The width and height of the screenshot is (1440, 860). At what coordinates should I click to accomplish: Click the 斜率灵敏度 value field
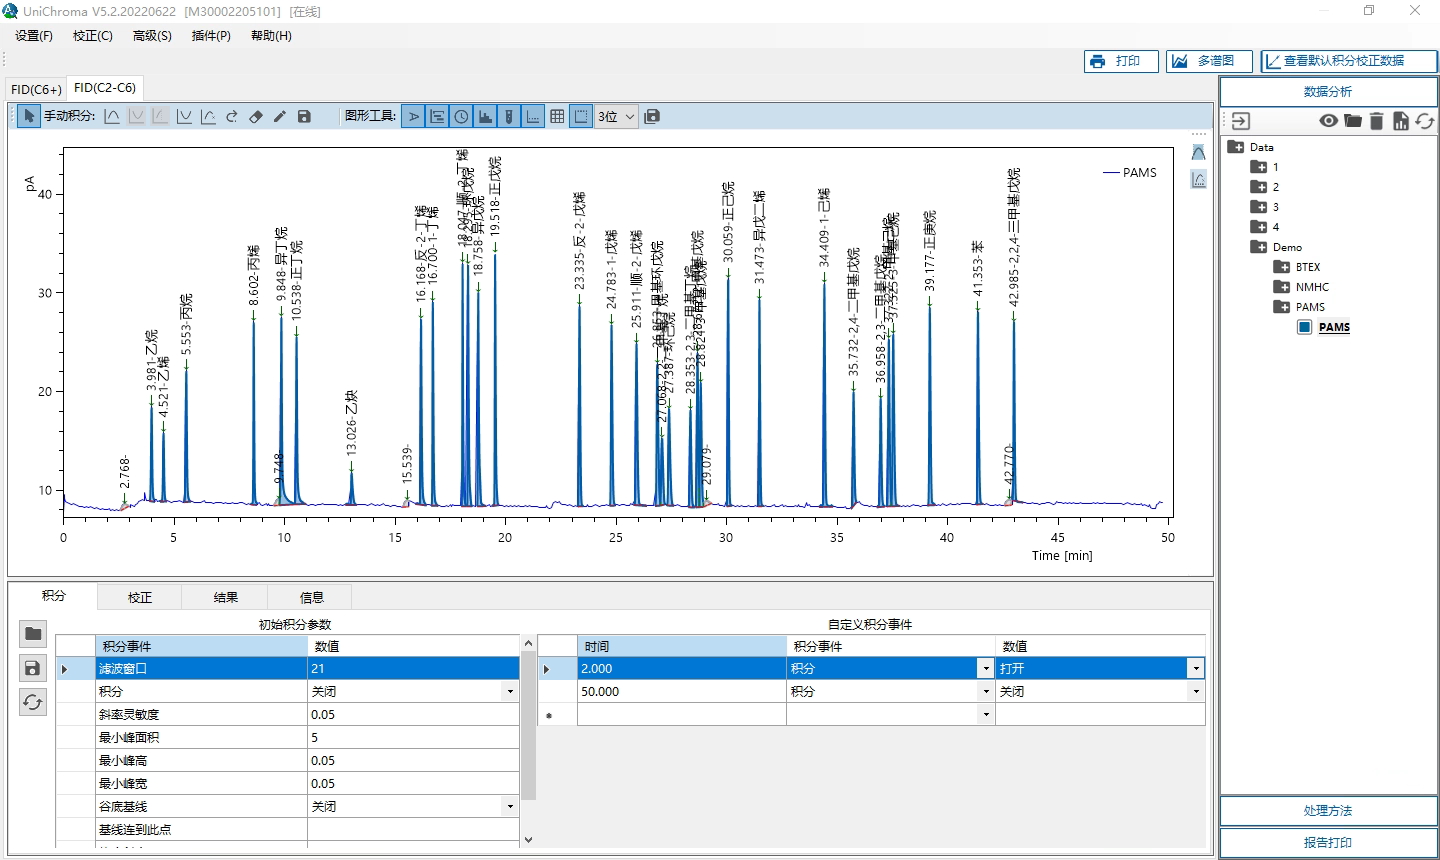pyautogui.click(x=413, y=715)
